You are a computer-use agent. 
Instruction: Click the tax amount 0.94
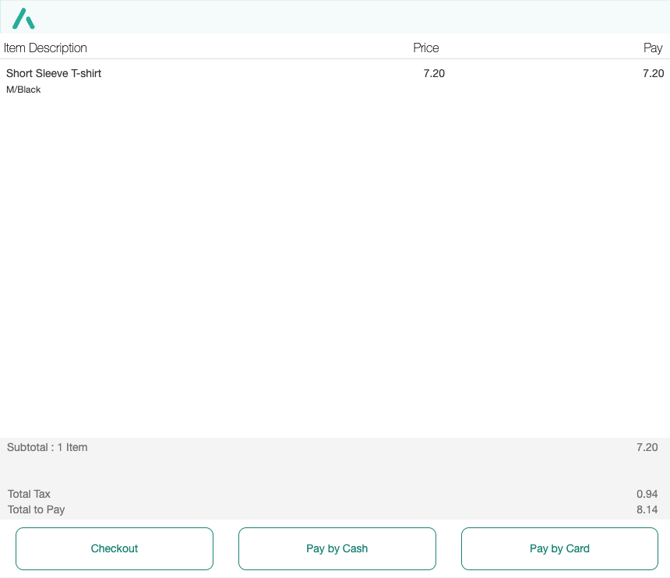647,494
